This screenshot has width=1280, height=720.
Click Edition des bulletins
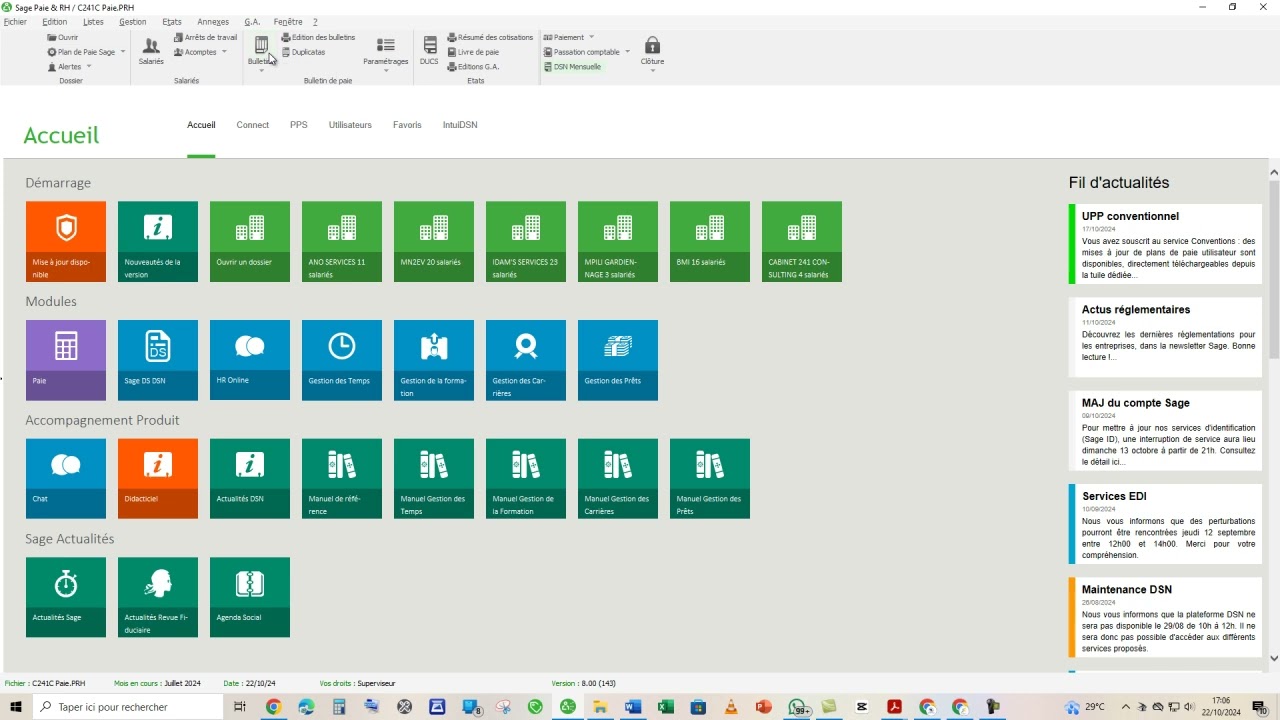point(318,38)
